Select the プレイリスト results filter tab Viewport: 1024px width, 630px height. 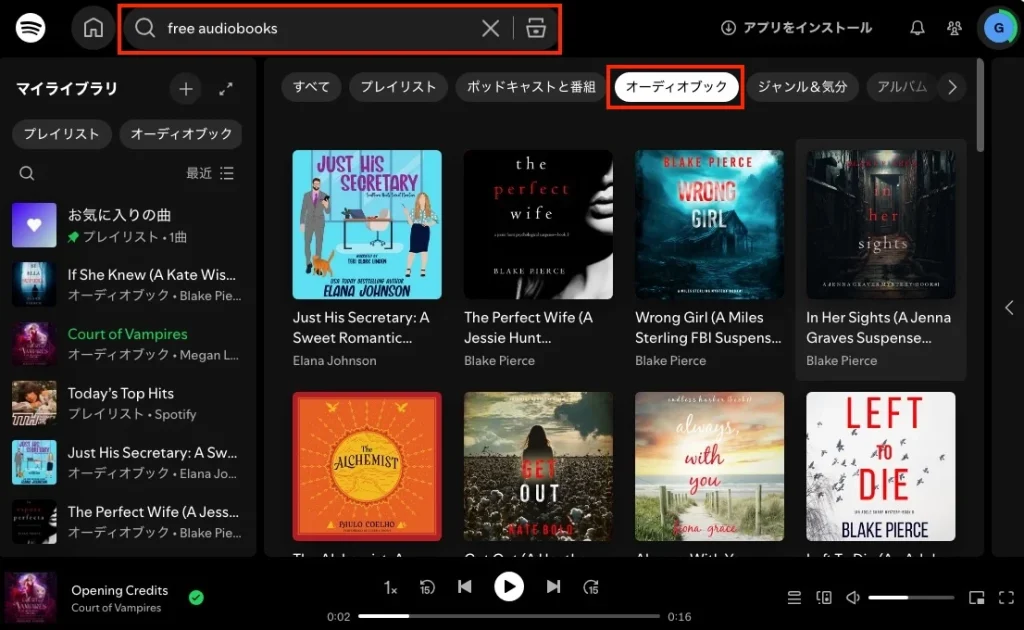(398, 87)
